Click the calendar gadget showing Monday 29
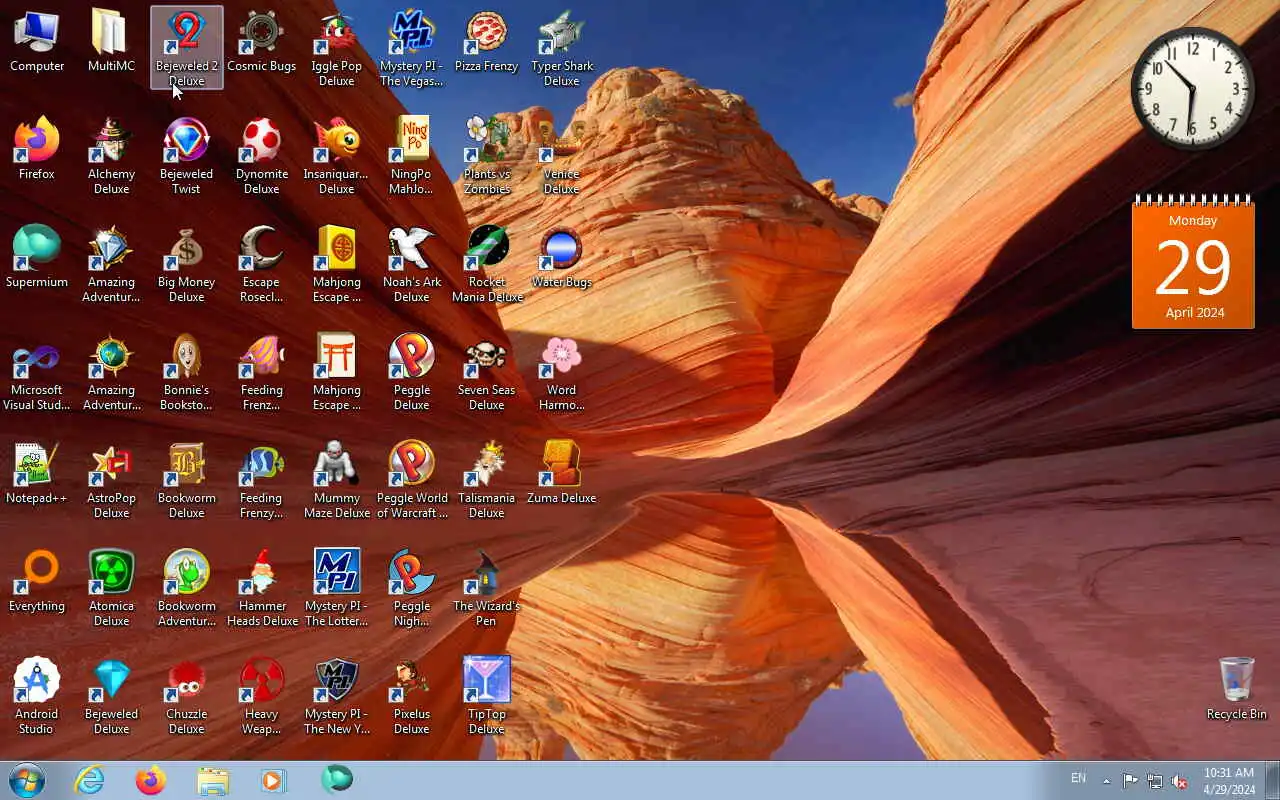 click(x=1193, y=261)
